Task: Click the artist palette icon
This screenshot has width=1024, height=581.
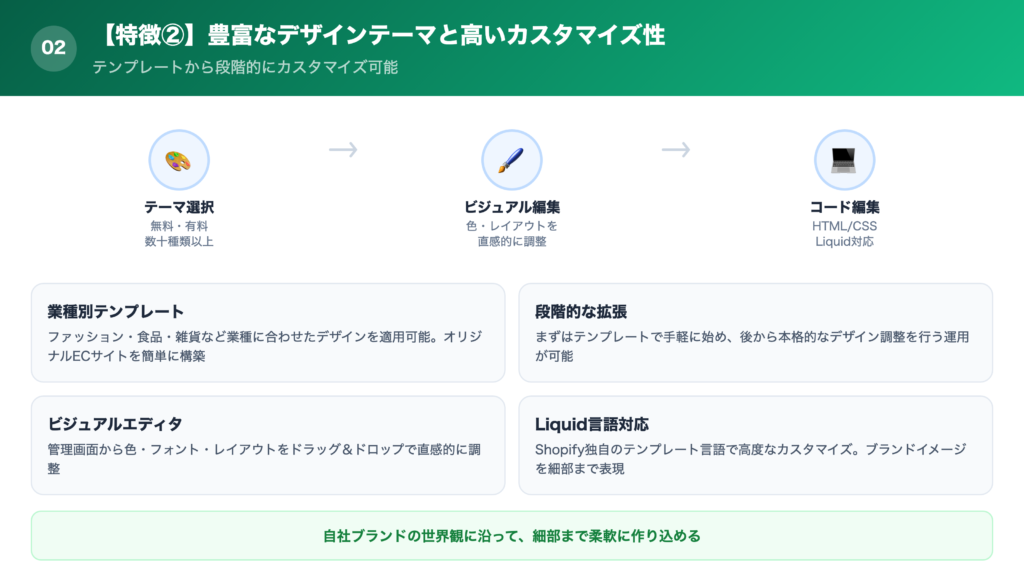Action: pyautogui.click(x=179, y=160)
